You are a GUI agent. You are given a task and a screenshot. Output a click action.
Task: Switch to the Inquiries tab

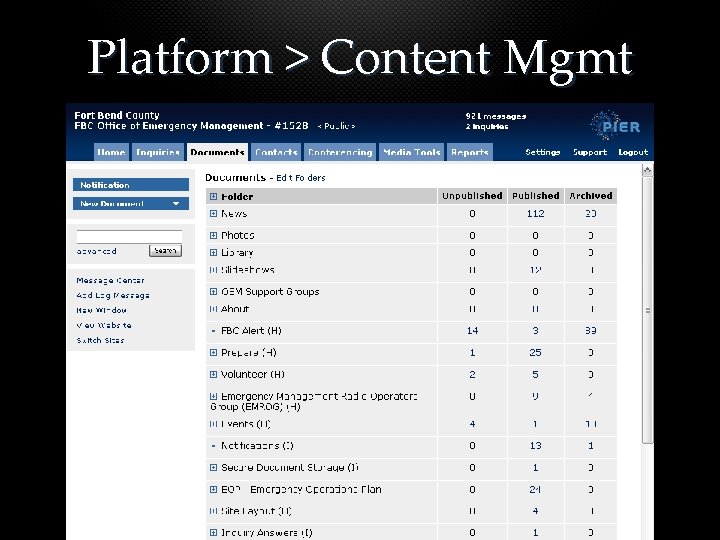(x=158, y=152)
